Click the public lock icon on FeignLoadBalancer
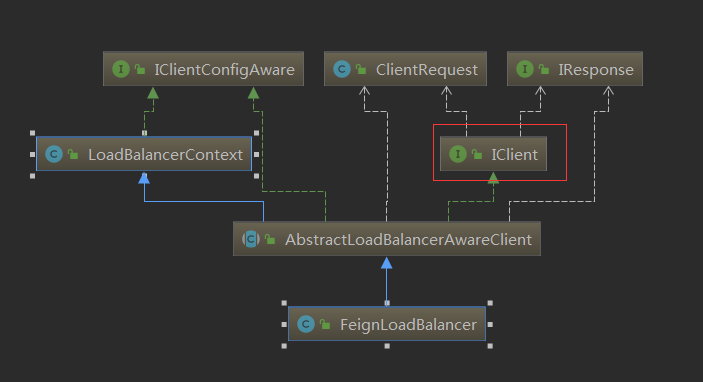This screenshot has width=703, height=382. click(x=325, y=324)
